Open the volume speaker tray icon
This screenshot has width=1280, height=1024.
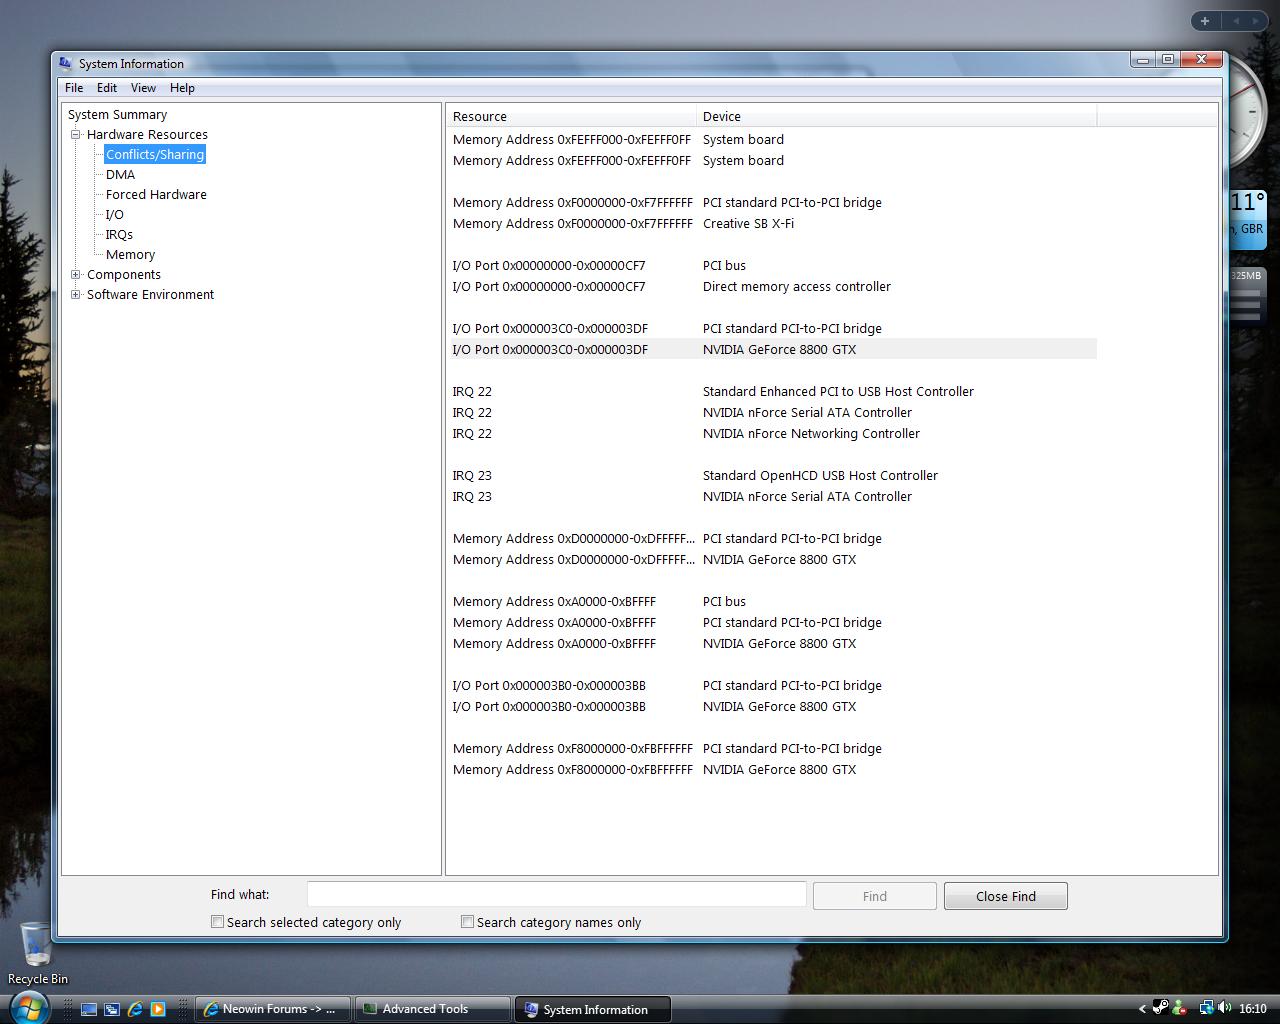1225,1008
